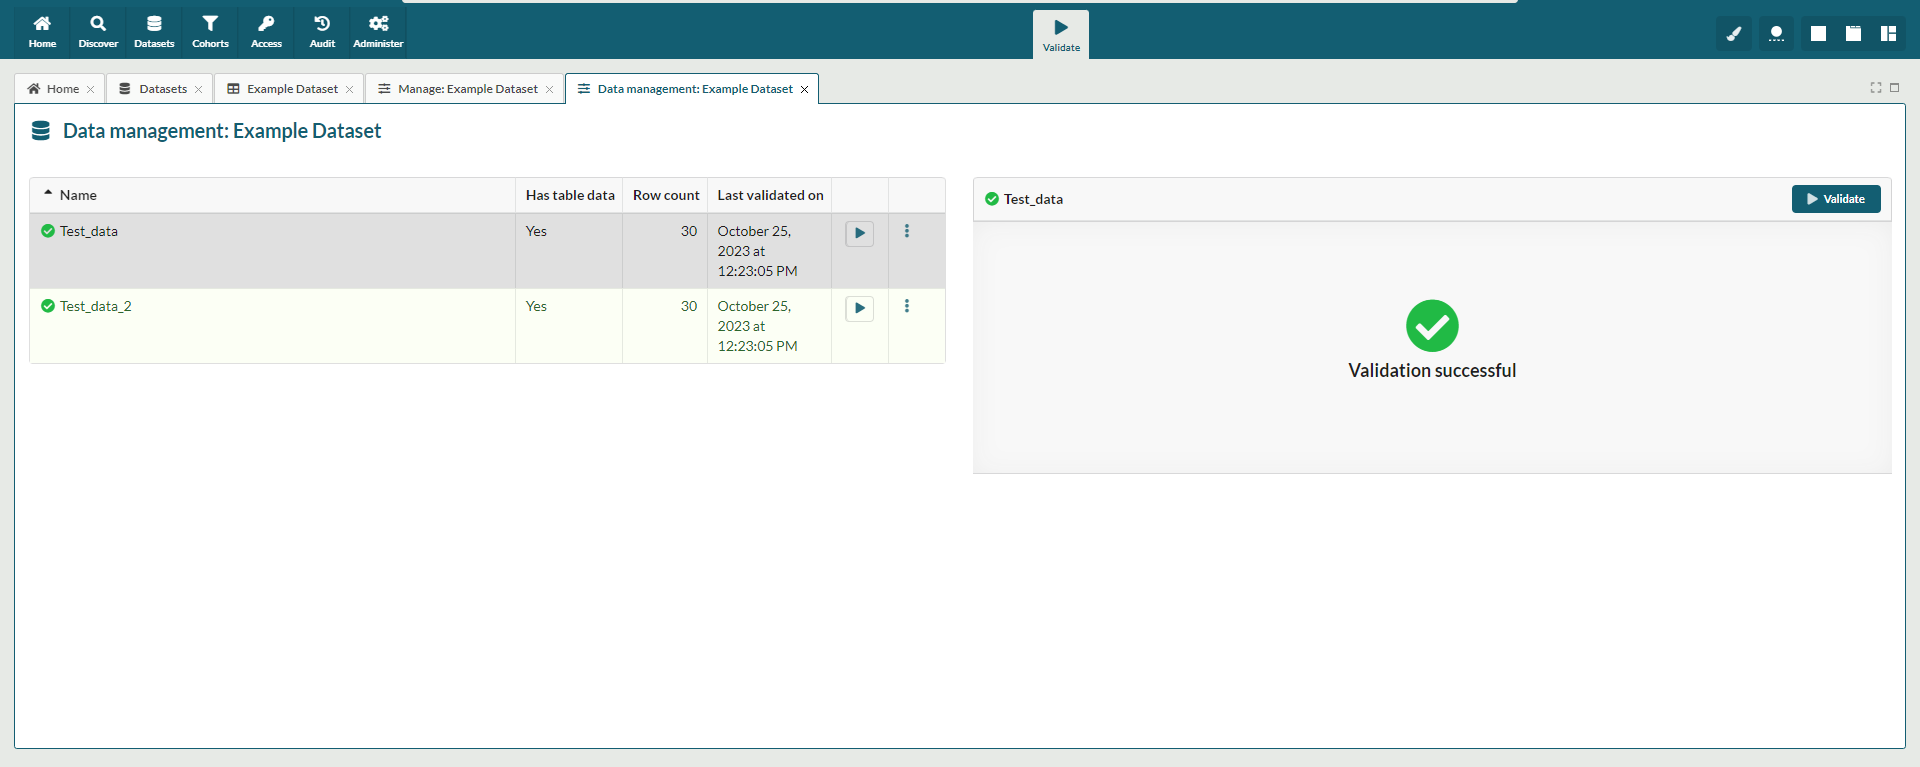Screen dimensions: 1920x767
Task: Click the user account icon in header
Action: point(1776,34)
